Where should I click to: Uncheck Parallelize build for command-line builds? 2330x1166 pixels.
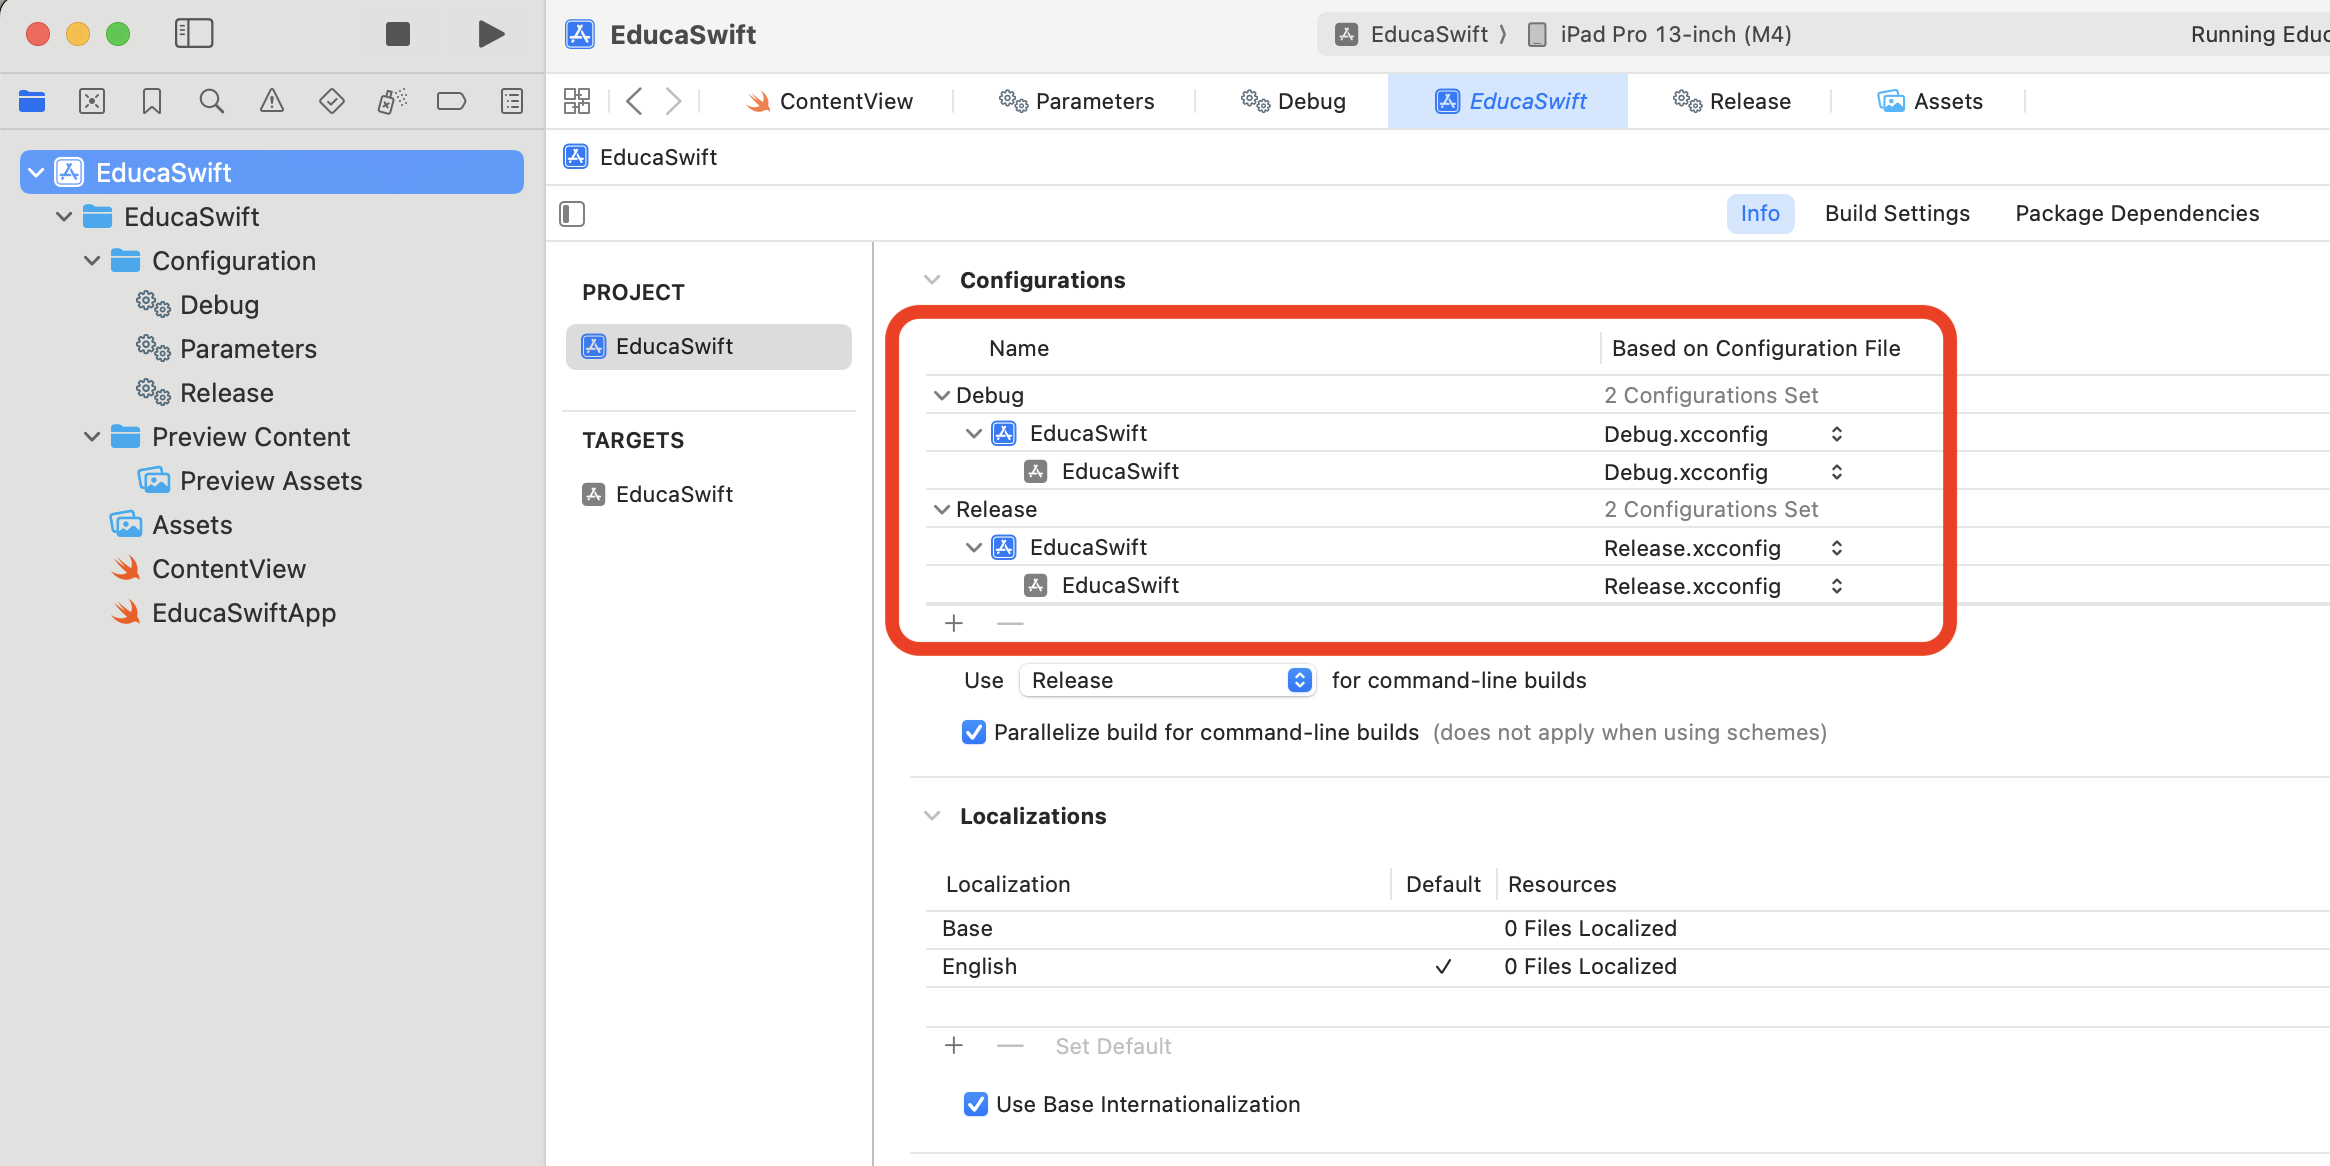(973, 733)
